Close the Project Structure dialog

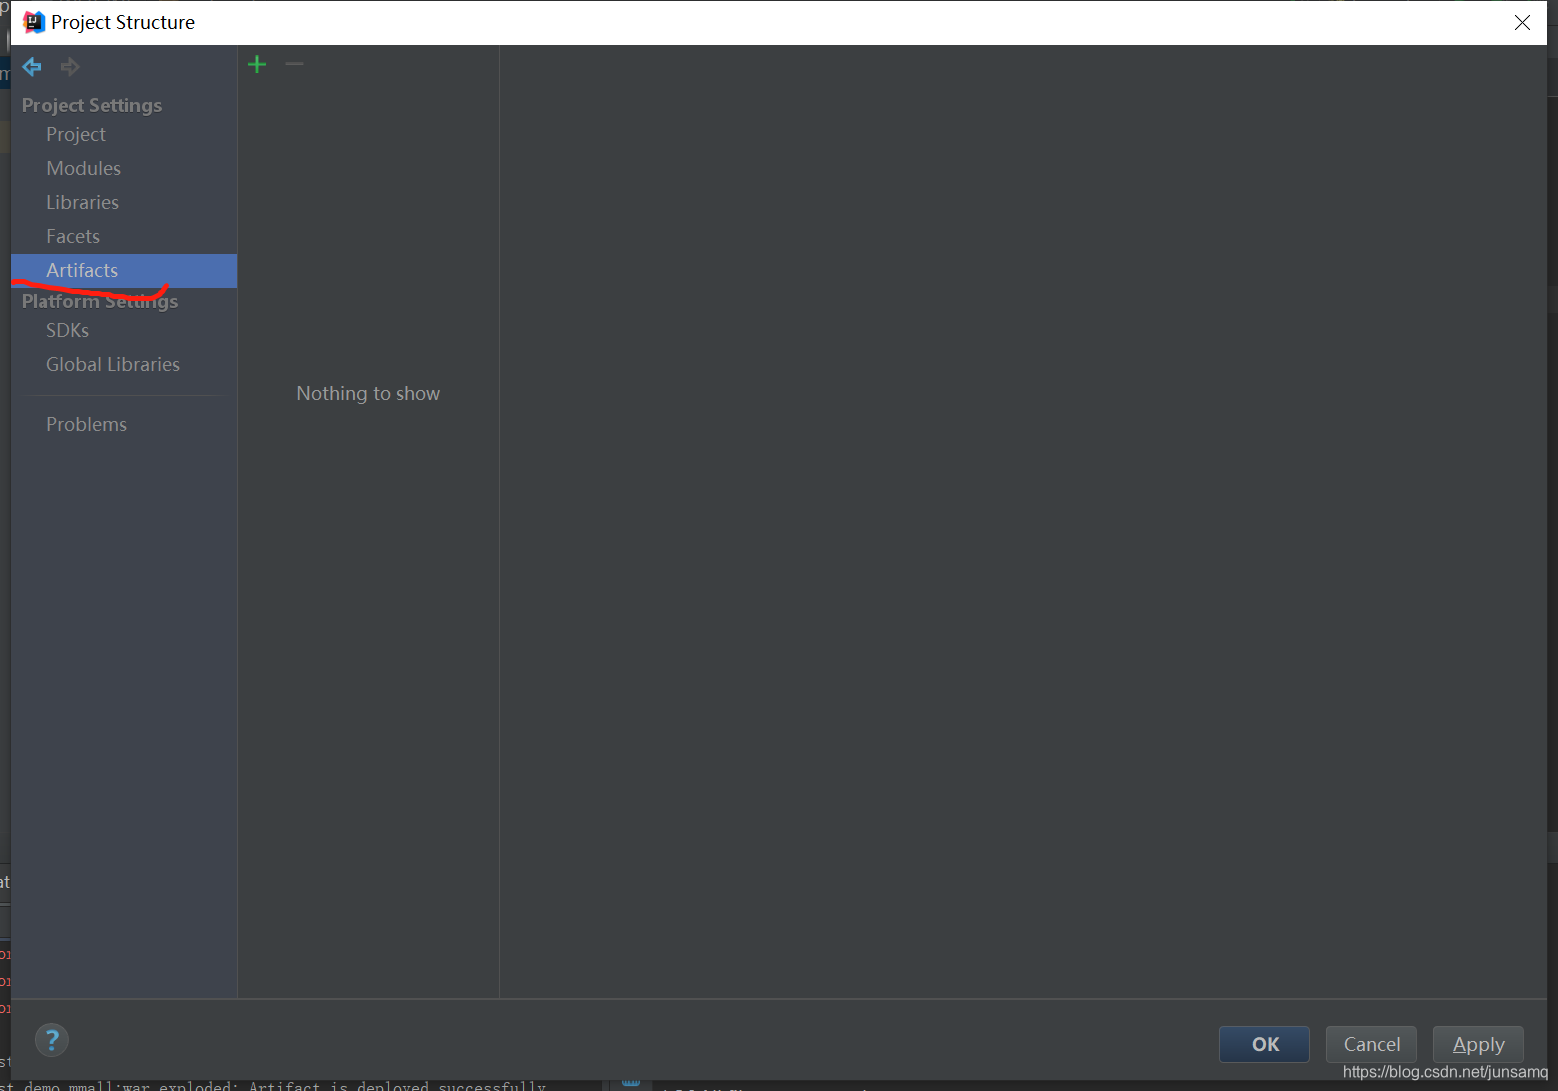(1522, 22)
